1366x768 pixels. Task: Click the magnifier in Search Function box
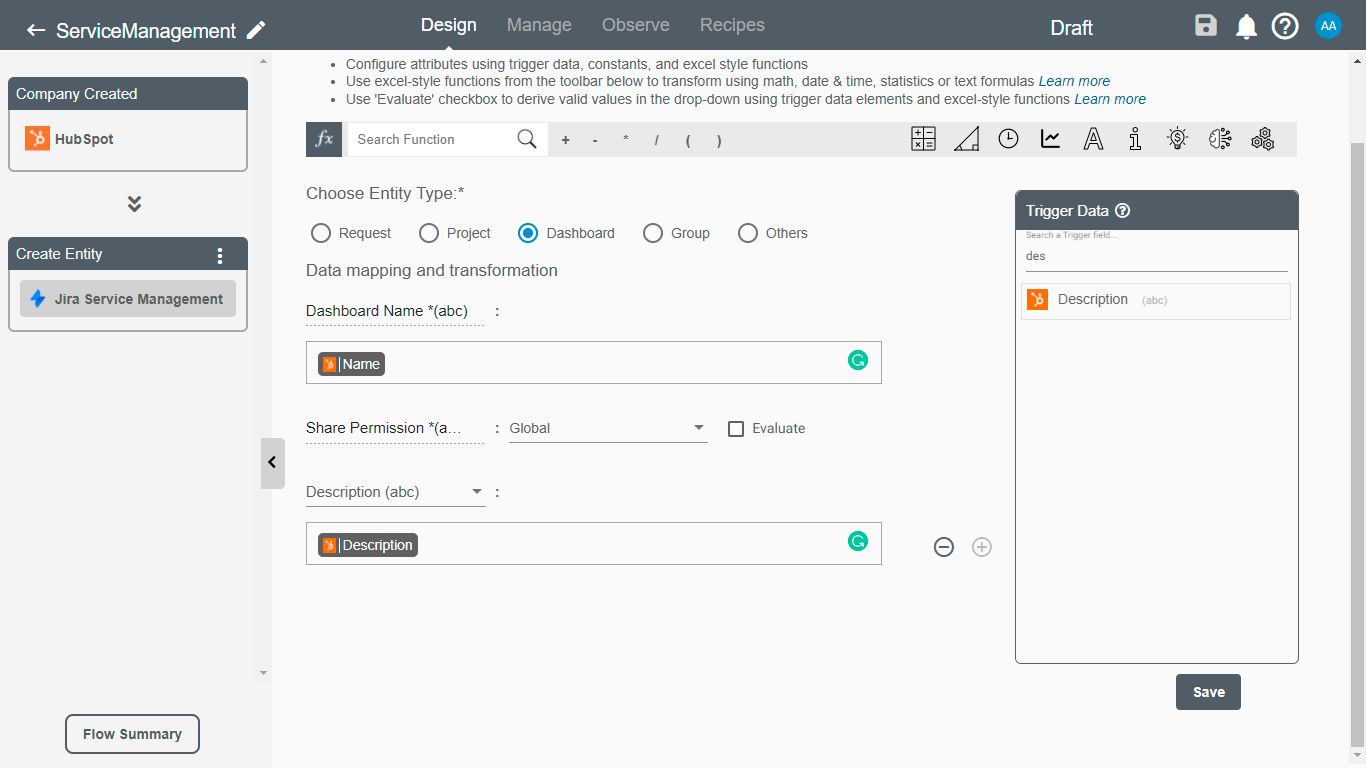pos(527,139)
